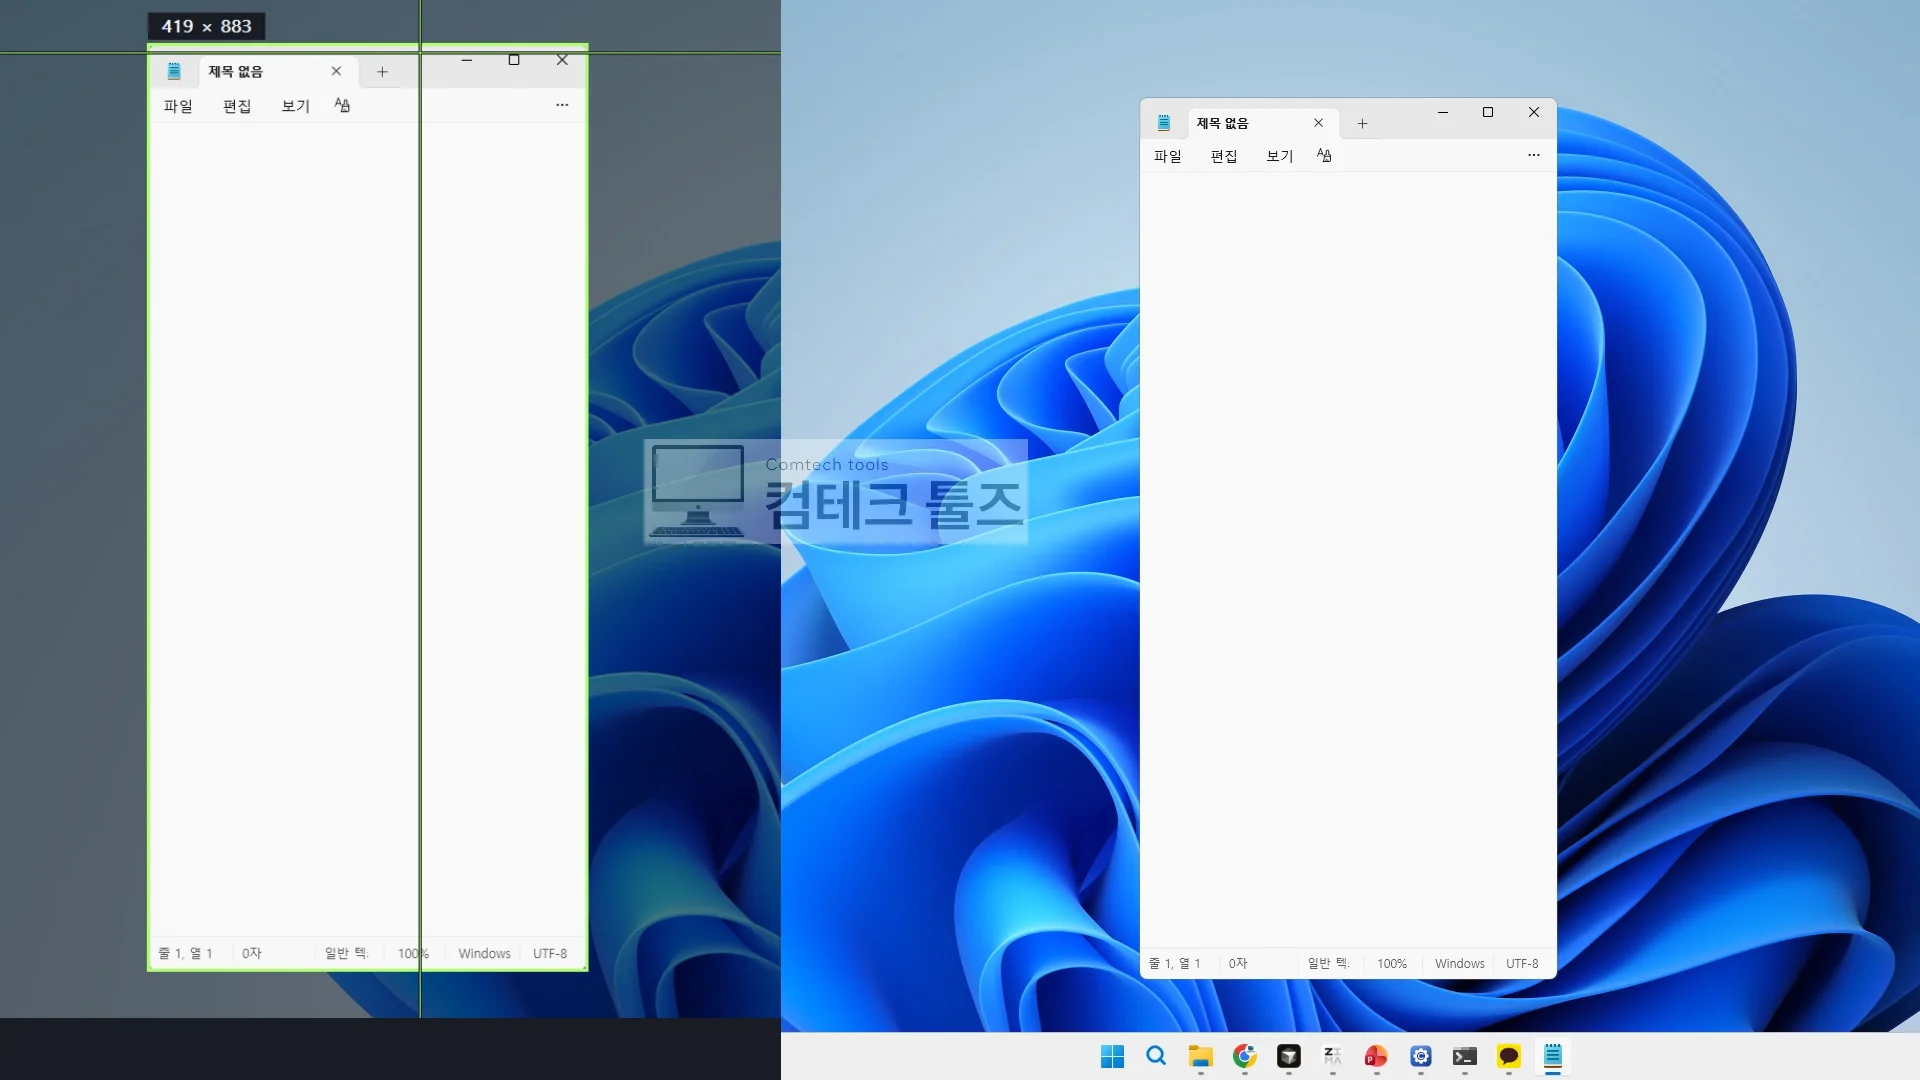
Task: Click 100% zoom level in right Notepad status bar
Action: pyautogui.click(x=1392, y=964)
